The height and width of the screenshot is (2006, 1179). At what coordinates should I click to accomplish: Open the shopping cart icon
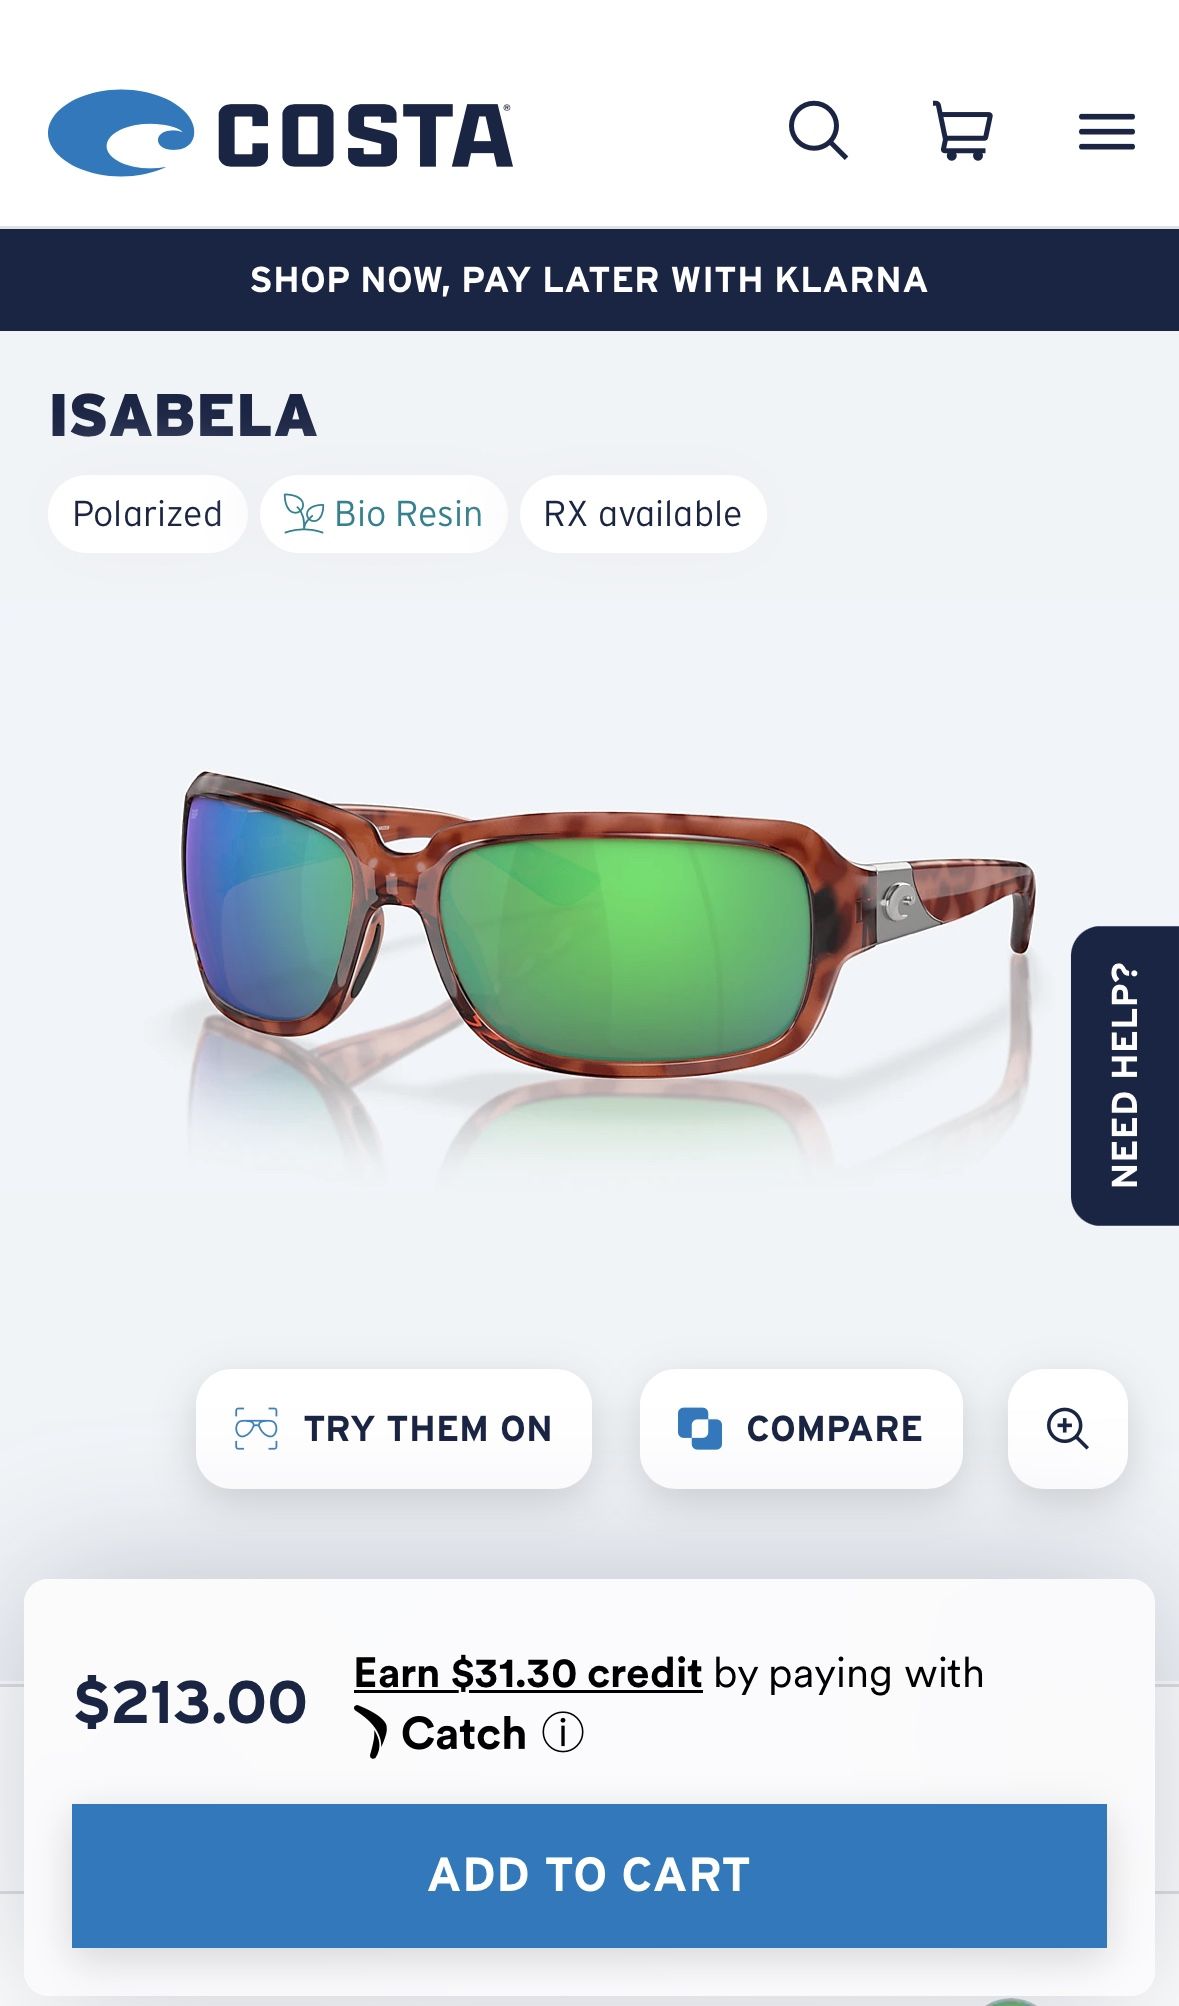pyautogui.click(x=962, y=131)
